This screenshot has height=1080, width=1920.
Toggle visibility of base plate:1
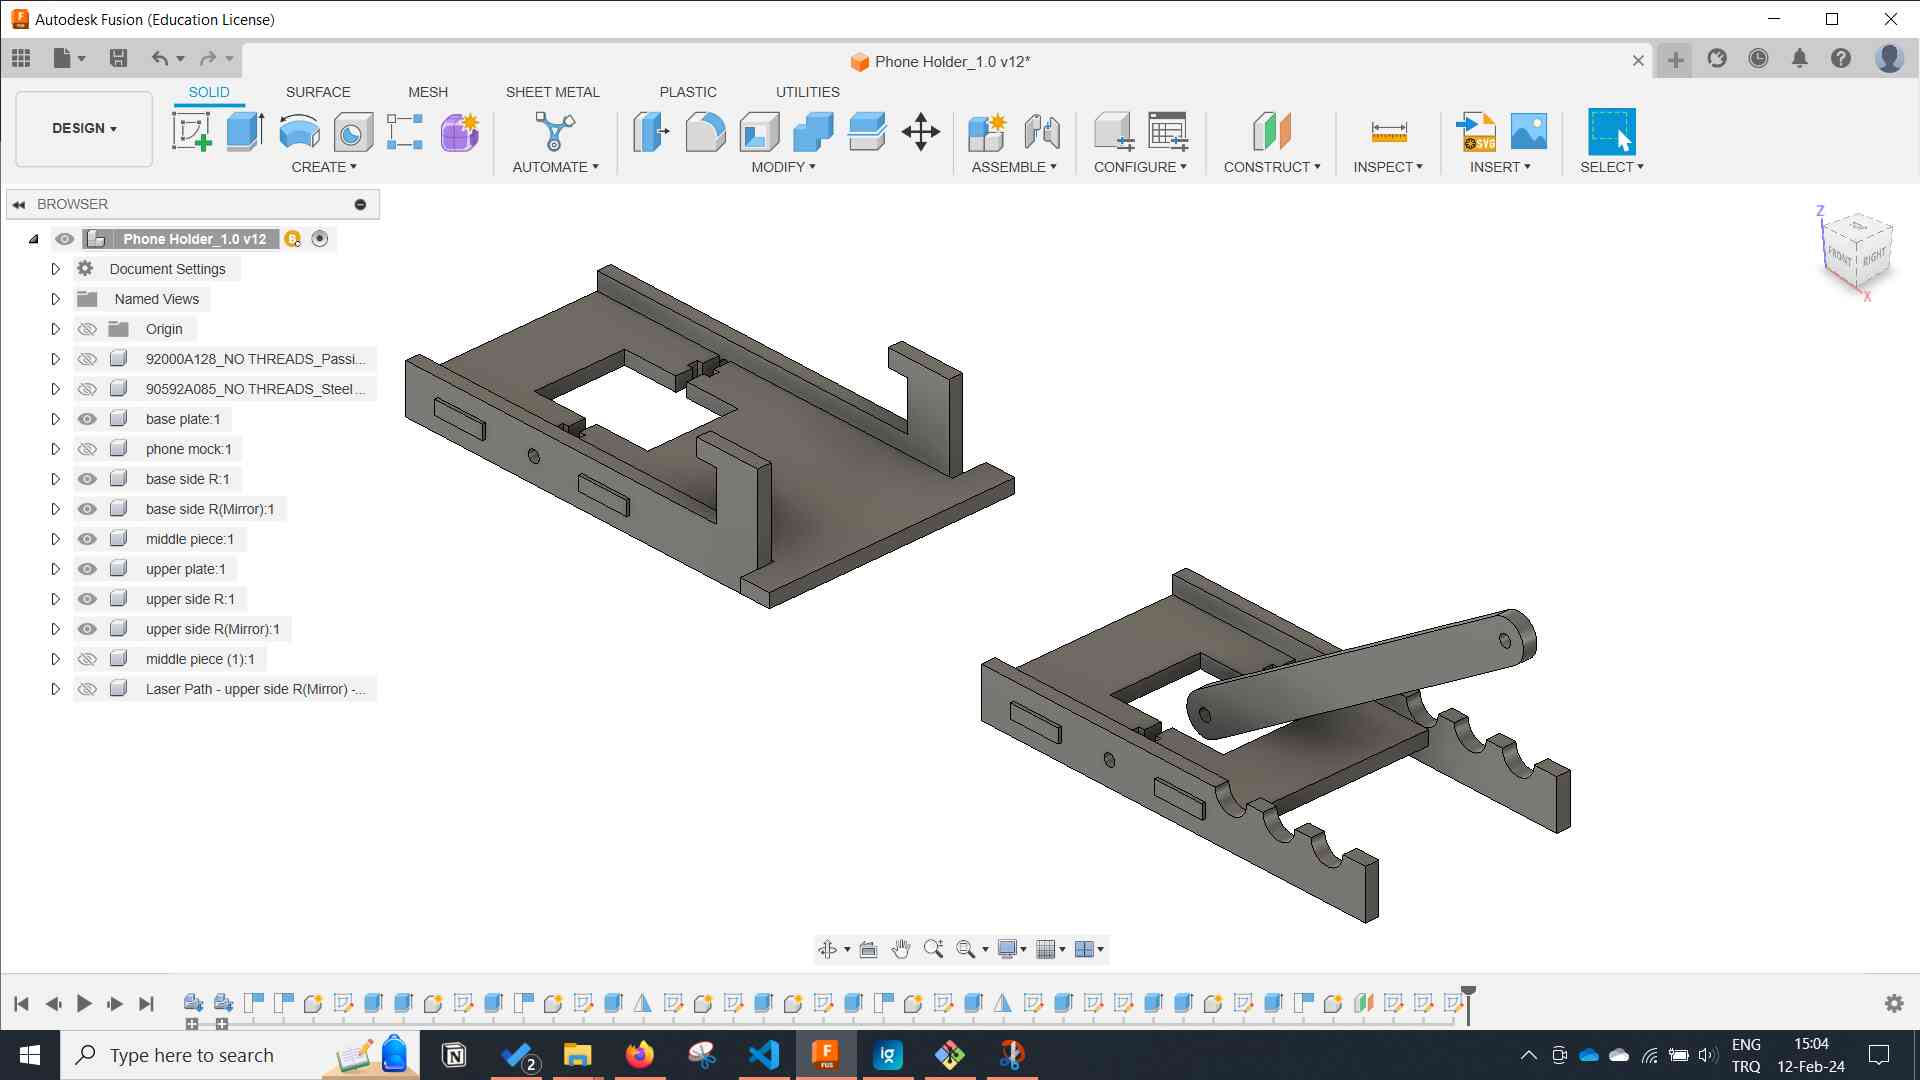(88, 419)
